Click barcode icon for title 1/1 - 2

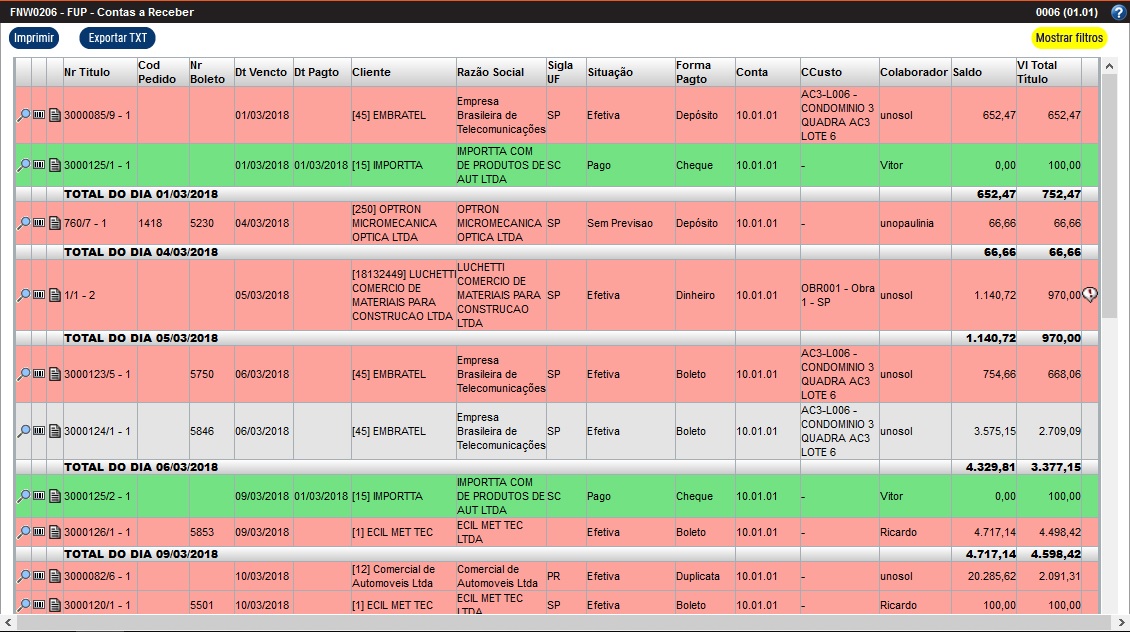39,295
